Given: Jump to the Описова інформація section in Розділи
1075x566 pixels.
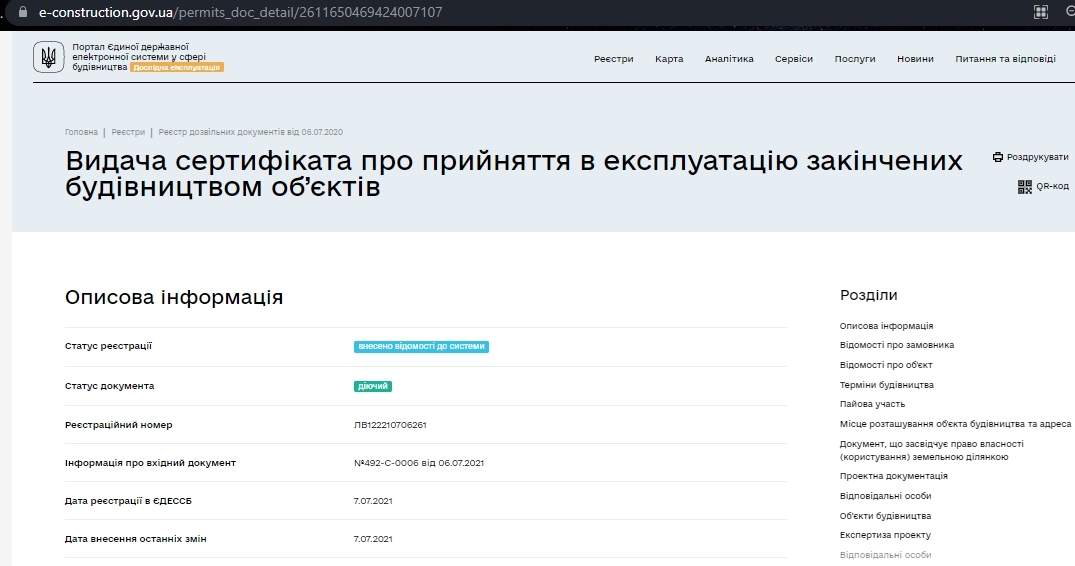Looking at the screenshot, I should click(886, 326).
